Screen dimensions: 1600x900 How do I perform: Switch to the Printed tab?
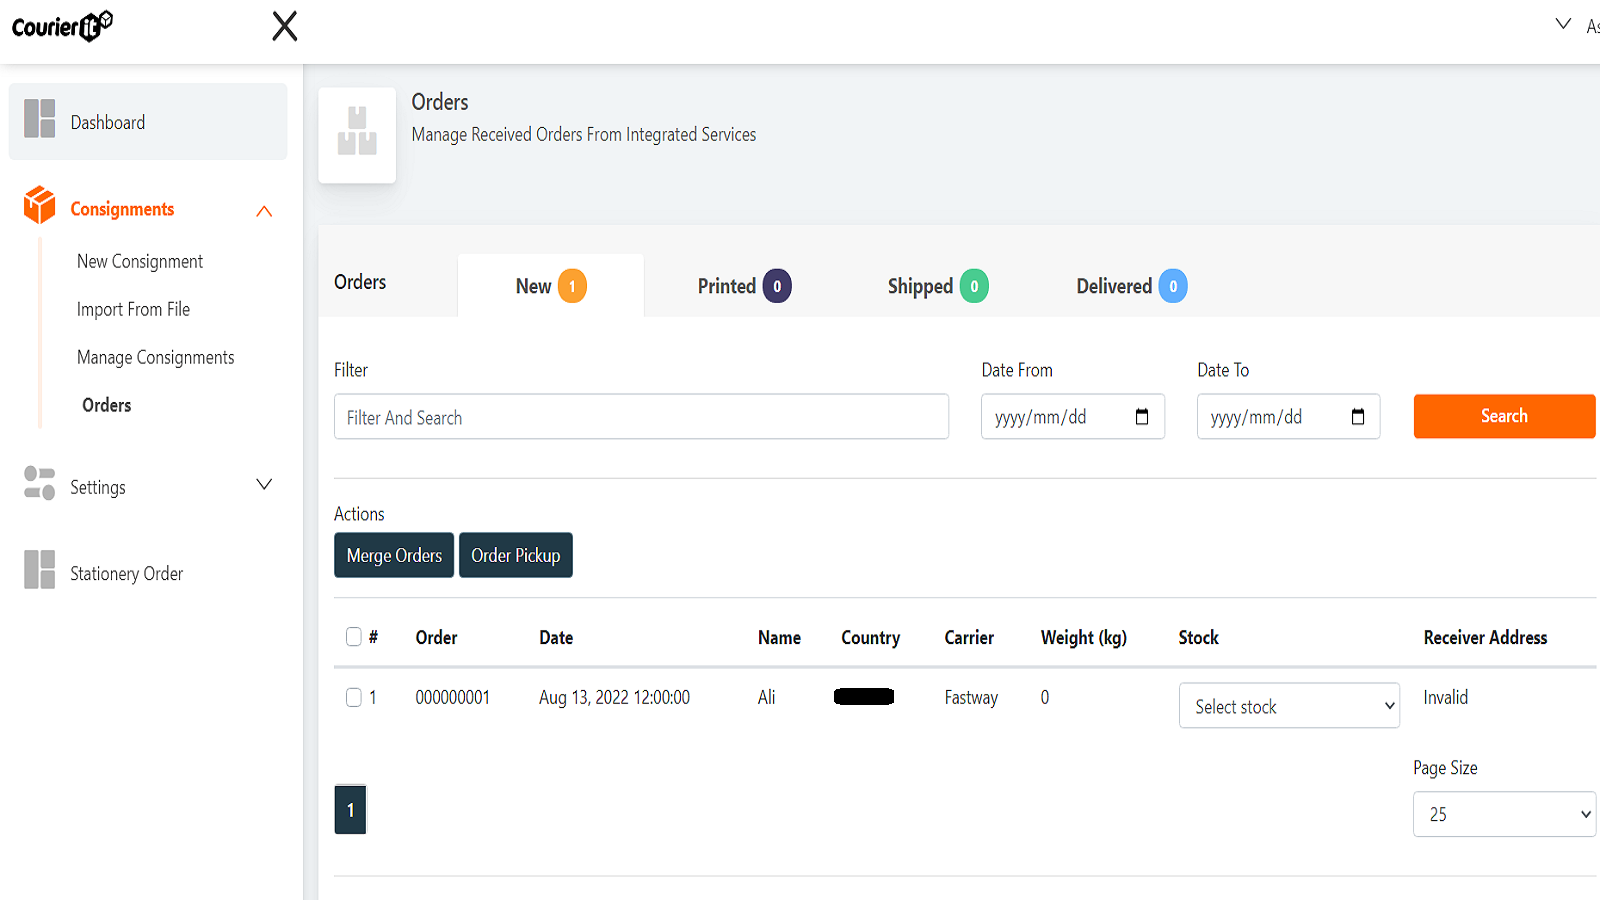(x=743, y=286)
